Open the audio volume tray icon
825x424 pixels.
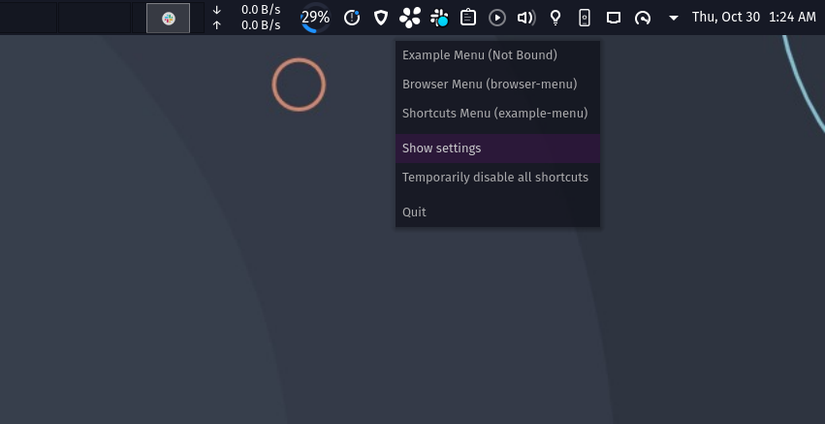(x=526, y=18)
